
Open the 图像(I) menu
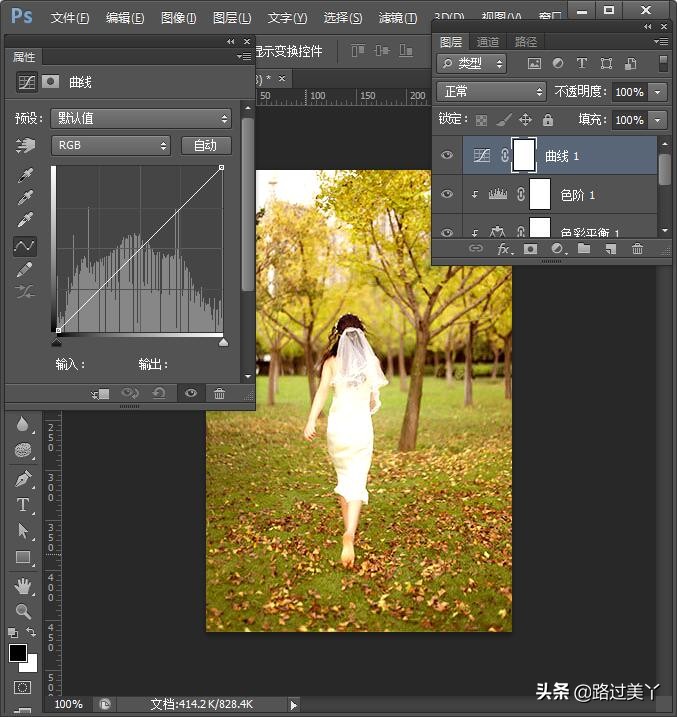178,18
